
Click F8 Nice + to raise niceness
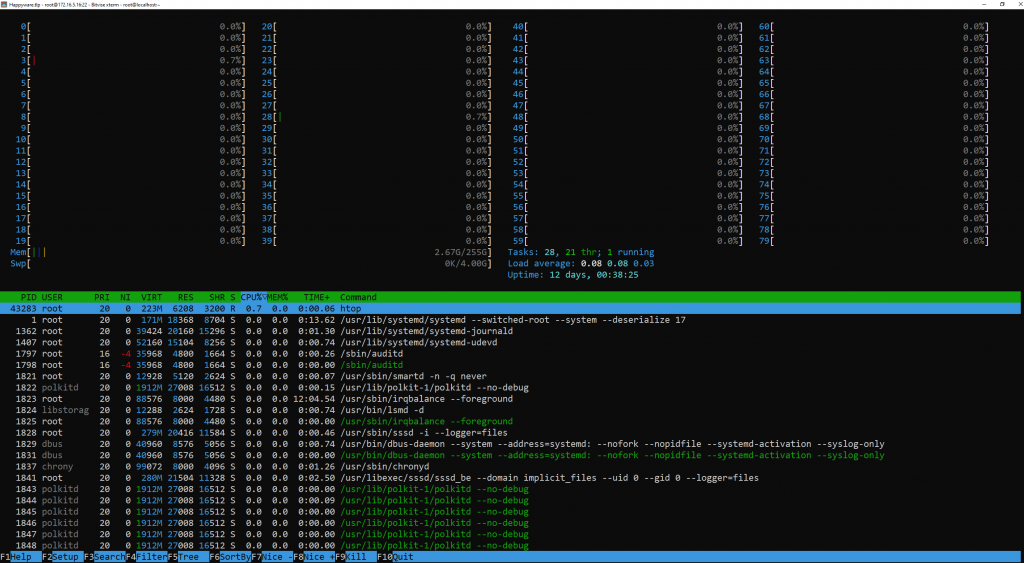point(313,557)
